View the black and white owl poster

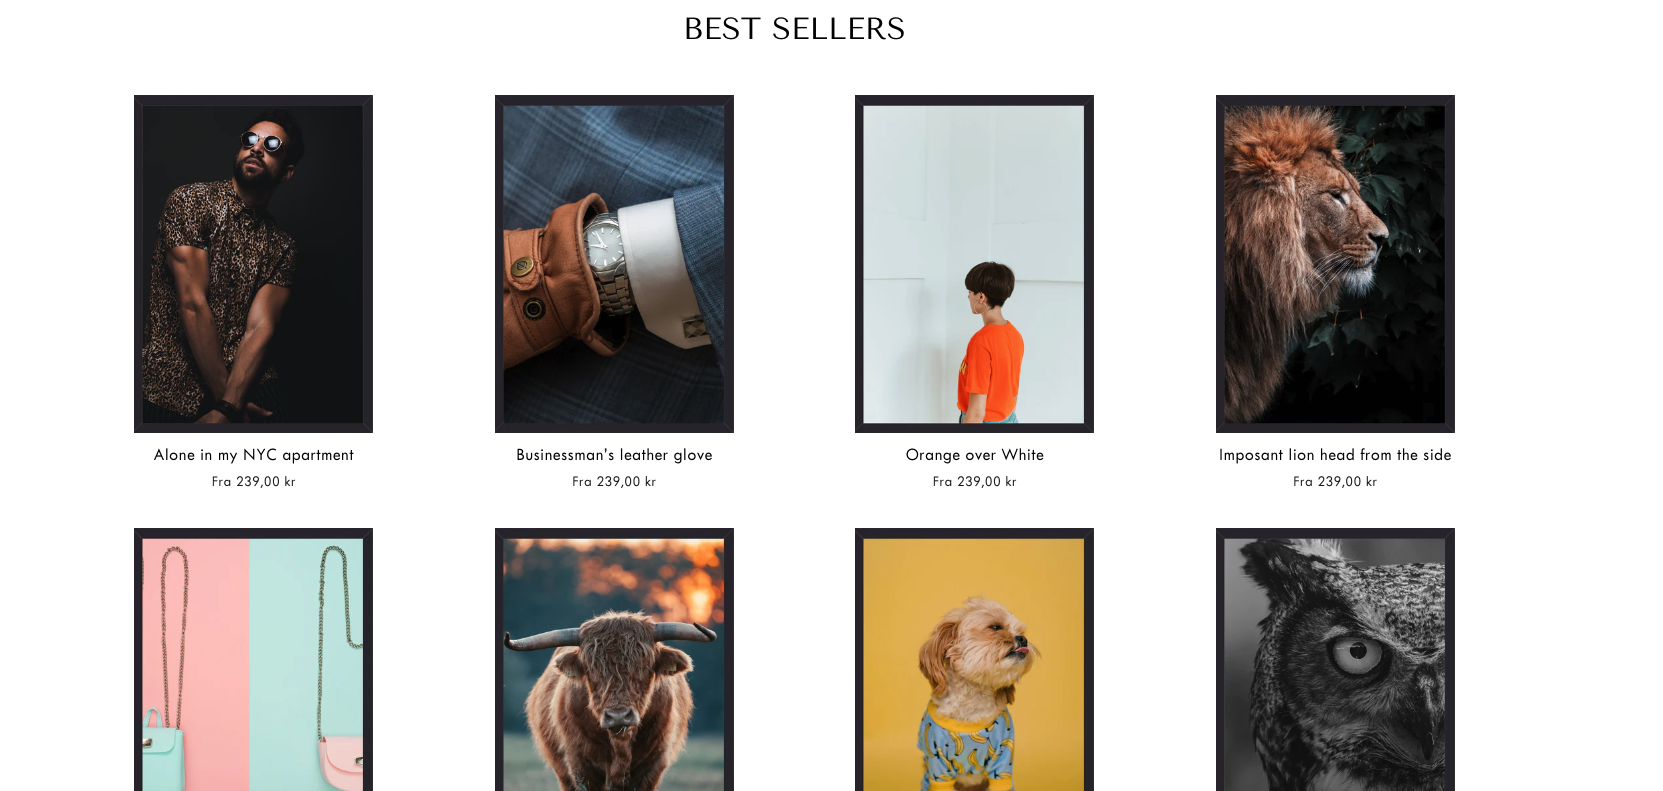[1335, 660]
